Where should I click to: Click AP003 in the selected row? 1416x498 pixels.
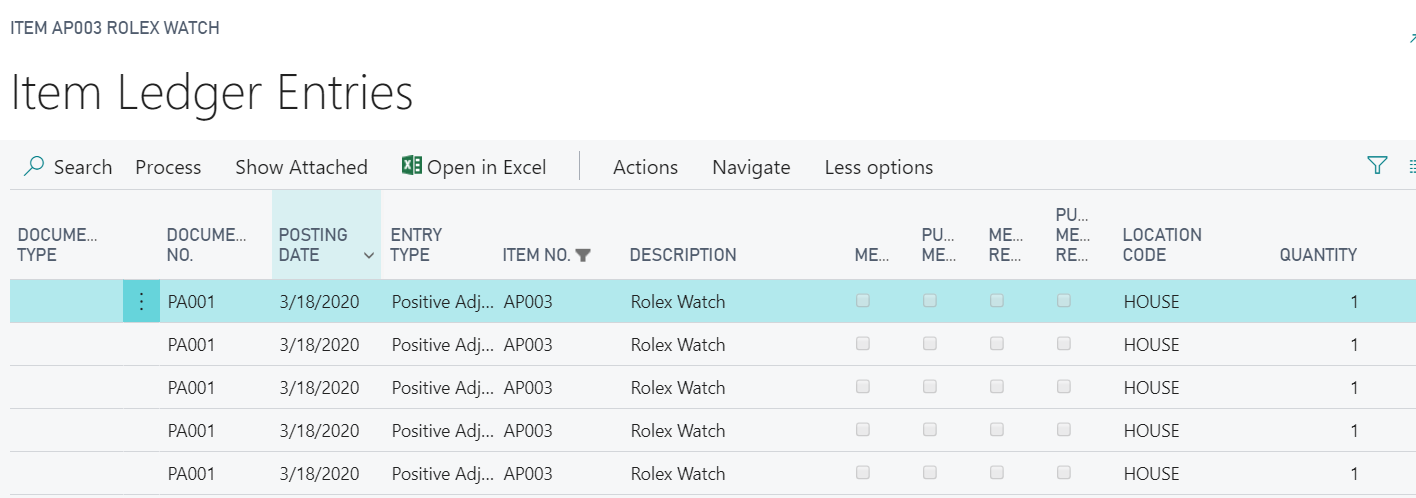coord(528,302)
